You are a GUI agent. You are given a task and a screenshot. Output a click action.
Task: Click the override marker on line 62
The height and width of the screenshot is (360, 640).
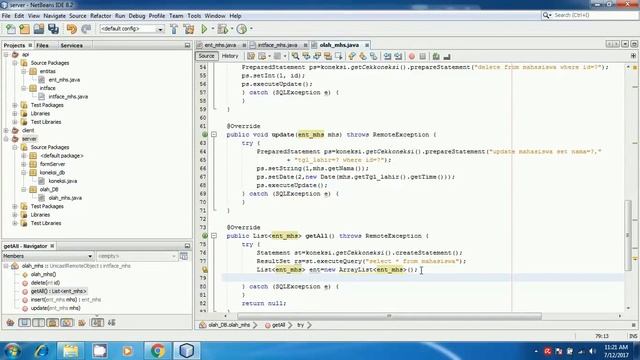(205, 134)
